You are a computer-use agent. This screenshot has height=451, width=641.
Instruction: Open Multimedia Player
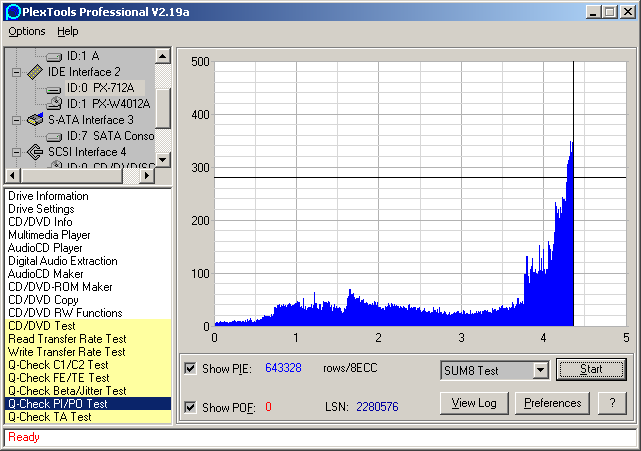pyautogui.click(x=88, y=235)
